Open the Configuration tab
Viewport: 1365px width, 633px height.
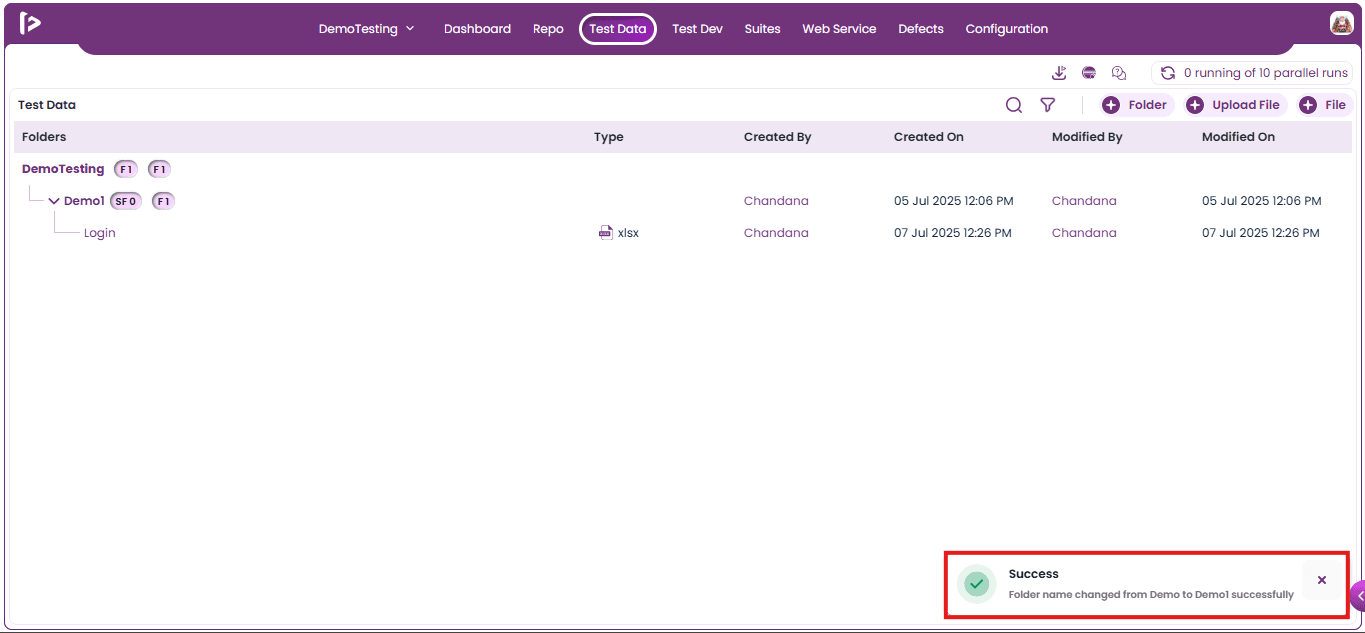click(x=1007, y=29)
